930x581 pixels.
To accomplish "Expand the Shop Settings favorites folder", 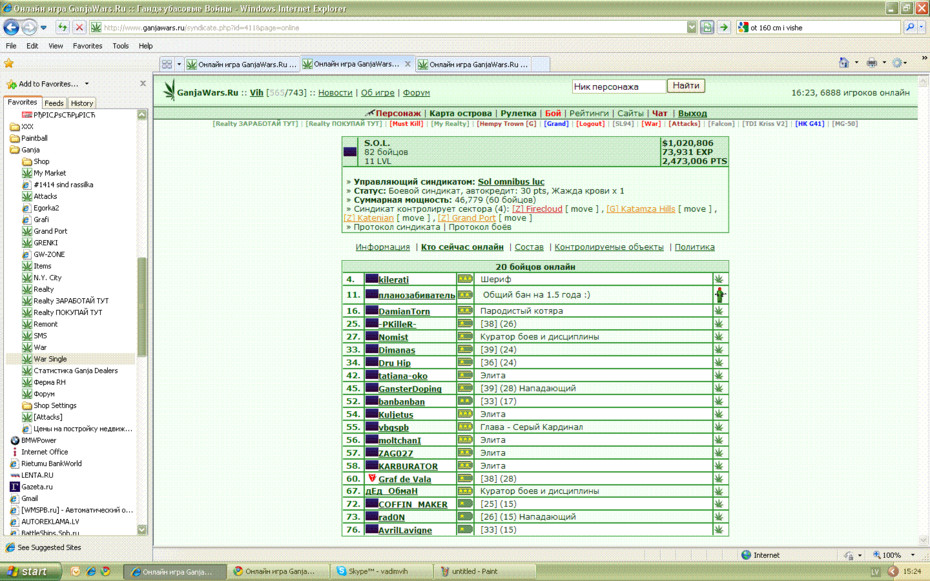I will coord(49,406).
